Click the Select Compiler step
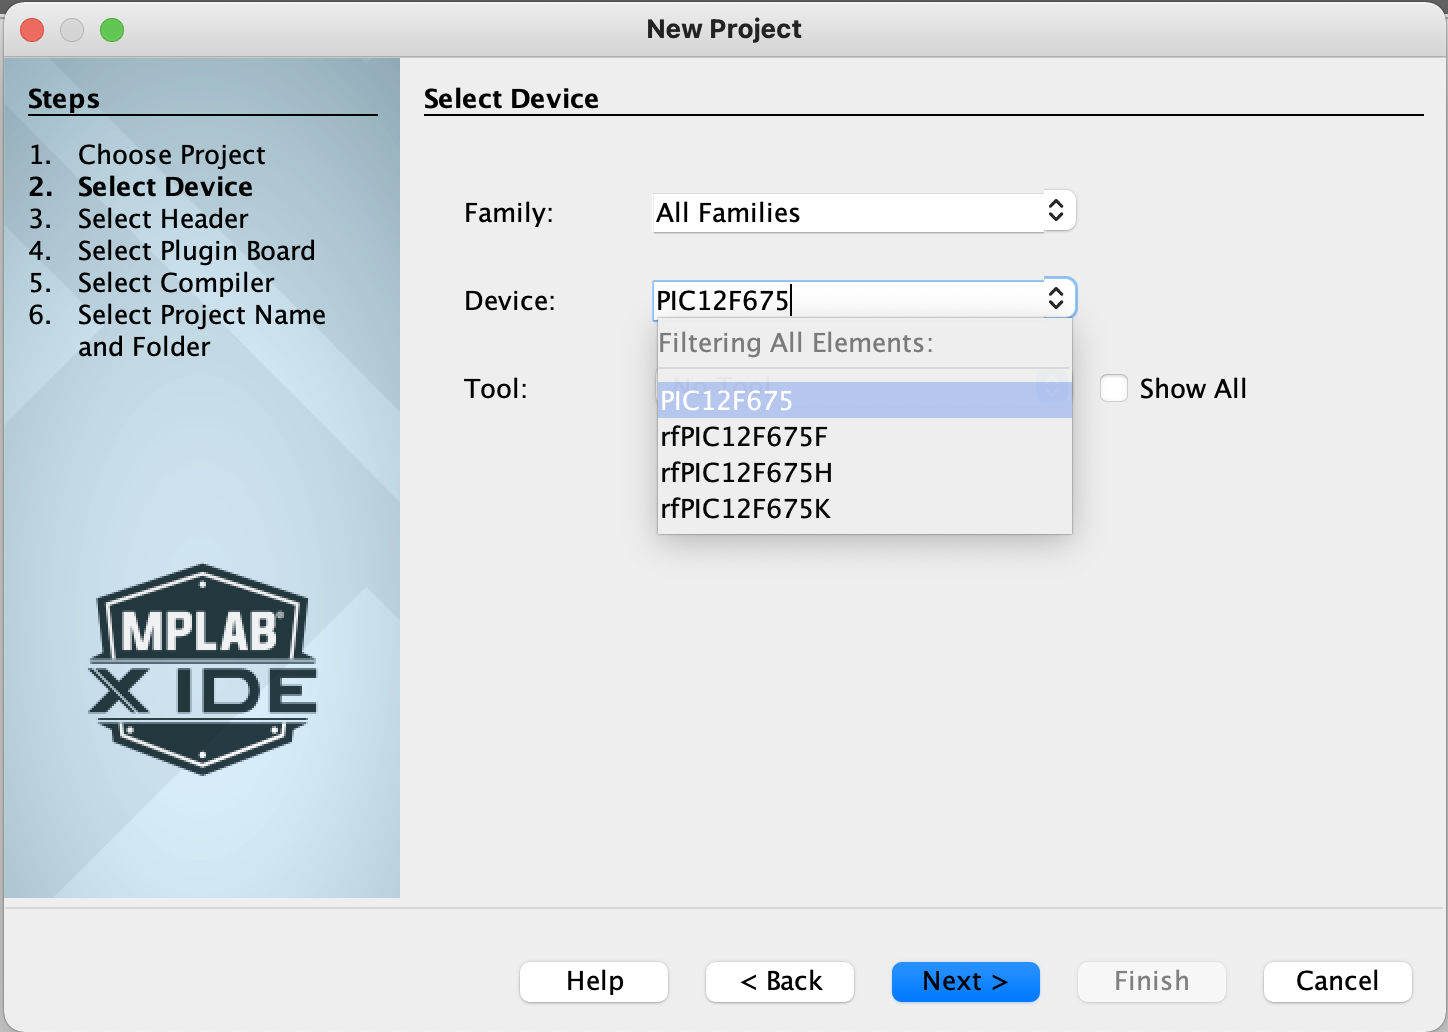Viewport: 1448px width, 1032px height. (x=176, y=283)
